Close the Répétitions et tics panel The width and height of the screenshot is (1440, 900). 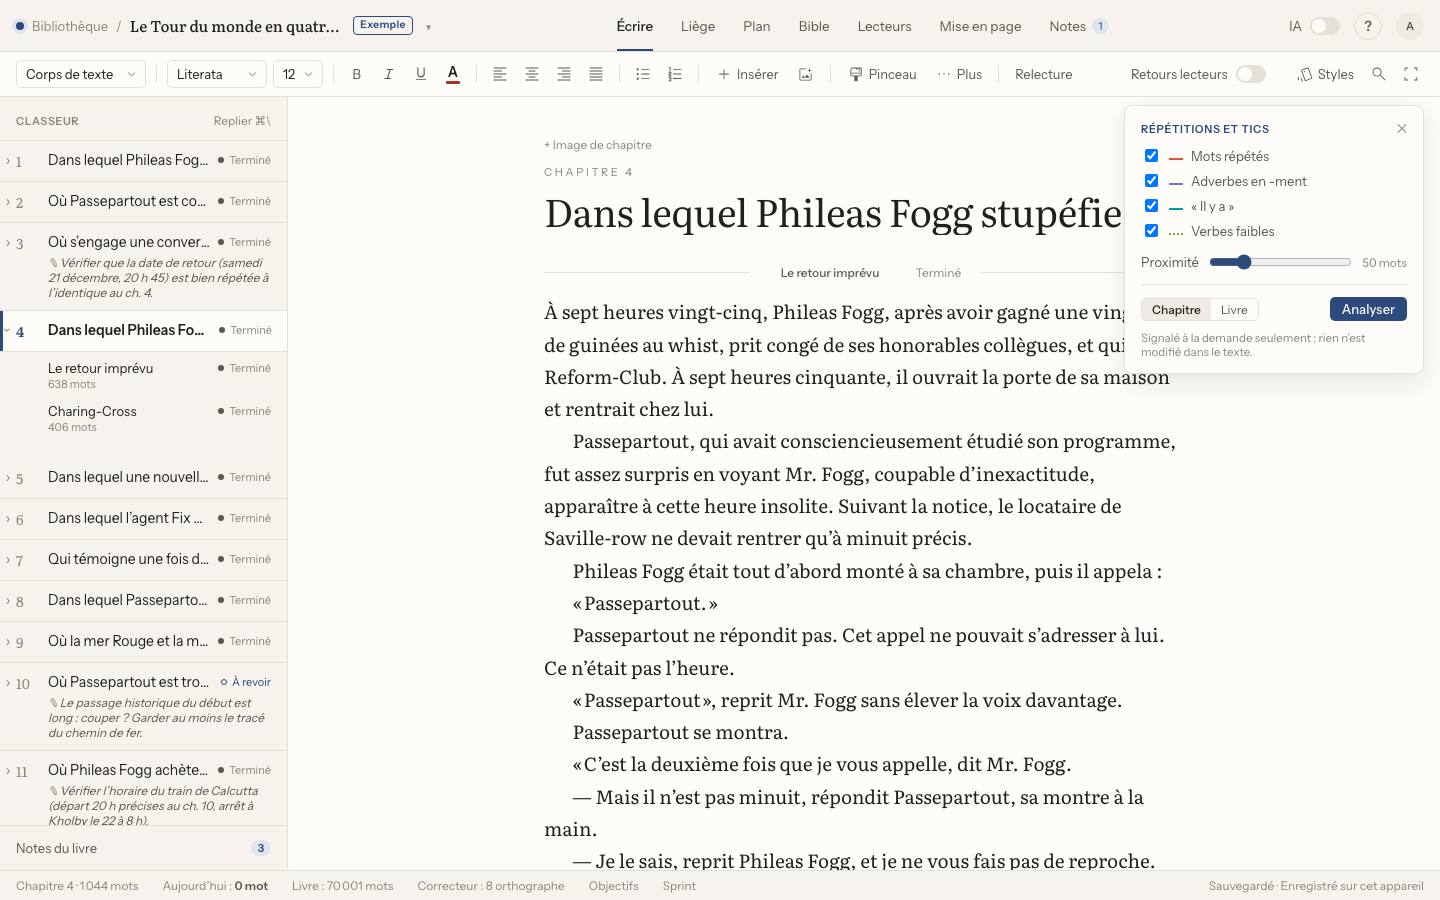(1402, 129)
